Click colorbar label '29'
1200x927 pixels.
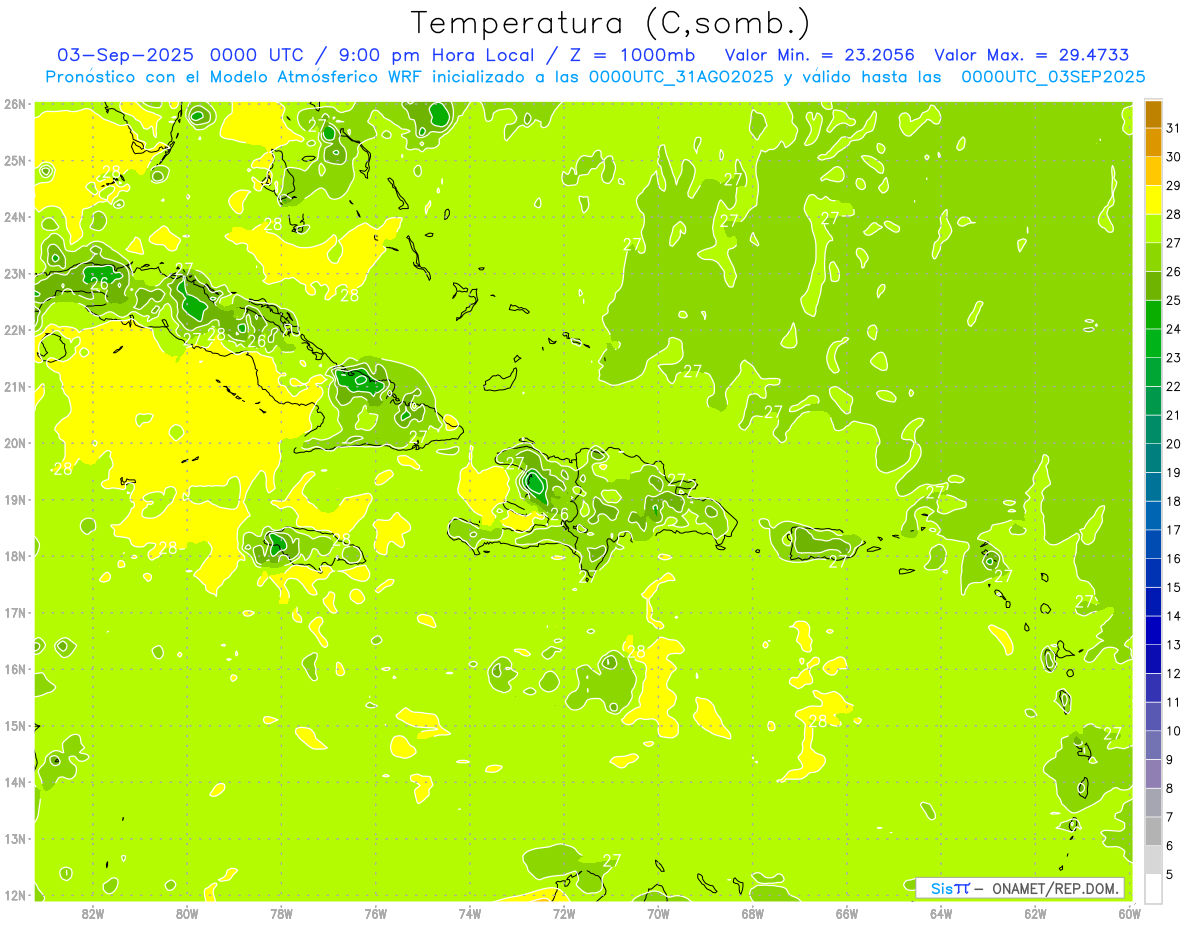tap(1174, 186)
